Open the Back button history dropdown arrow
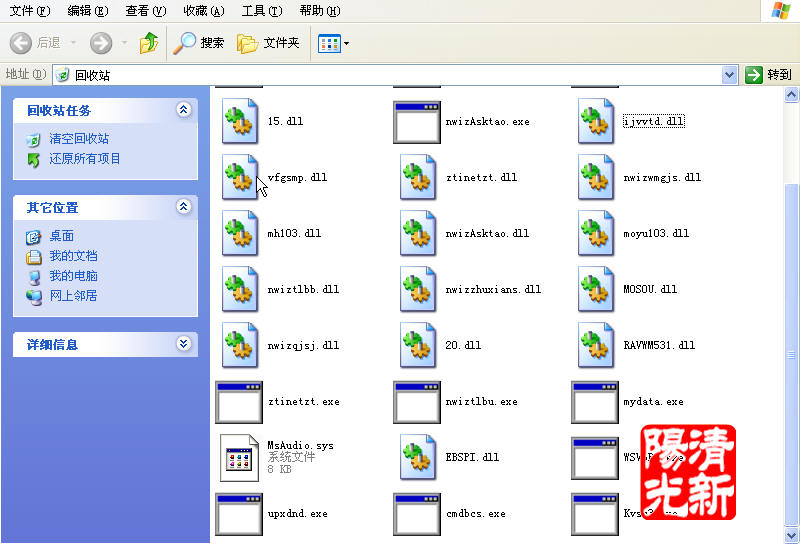 pyautogui.click(x=73, y=43)
